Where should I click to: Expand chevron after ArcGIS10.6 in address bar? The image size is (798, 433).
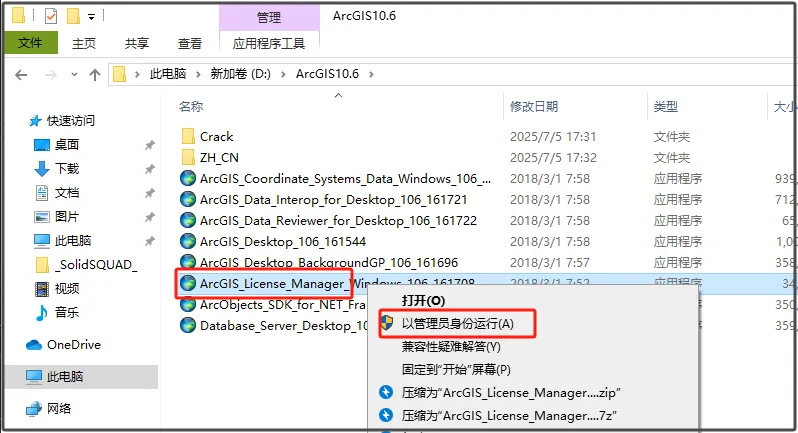pos(372,74)
